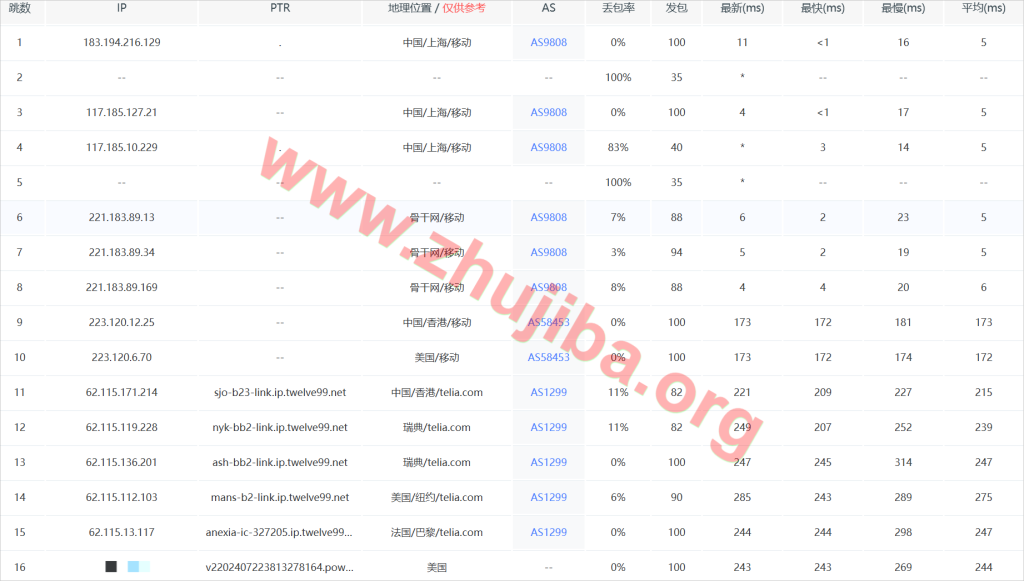Open the AS9808 link for IP 117.185.127.21

pyautogui.click(x=548, y=113)
